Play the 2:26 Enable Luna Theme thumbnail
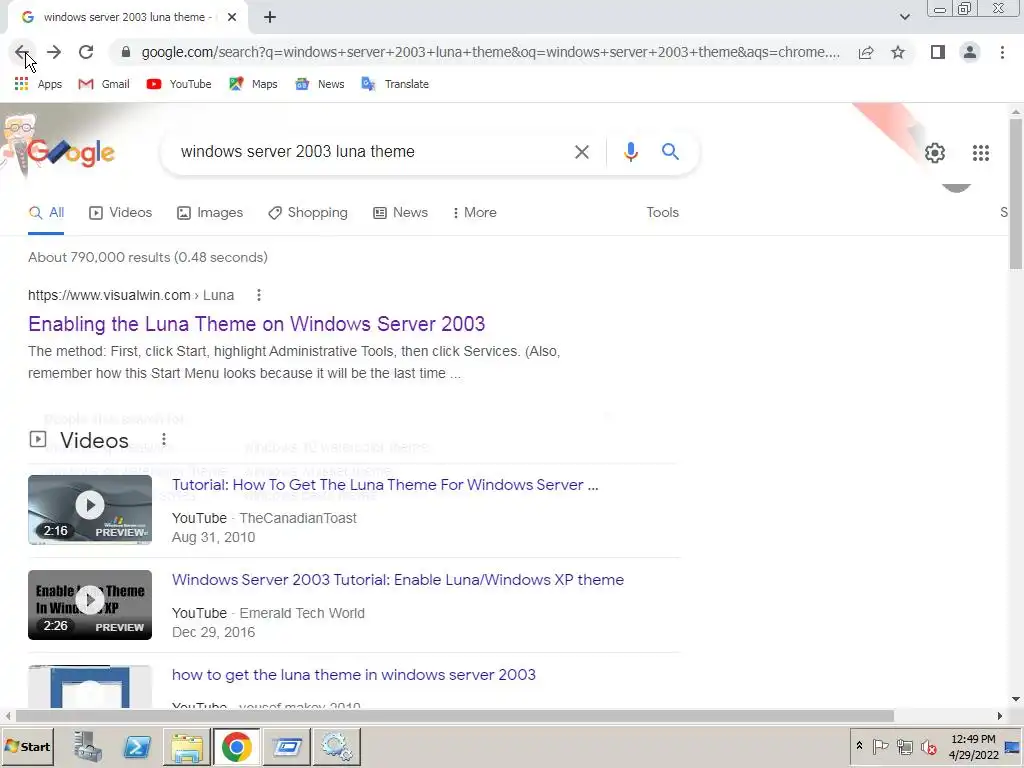1024x768 pixels. (x=90, y=605)
